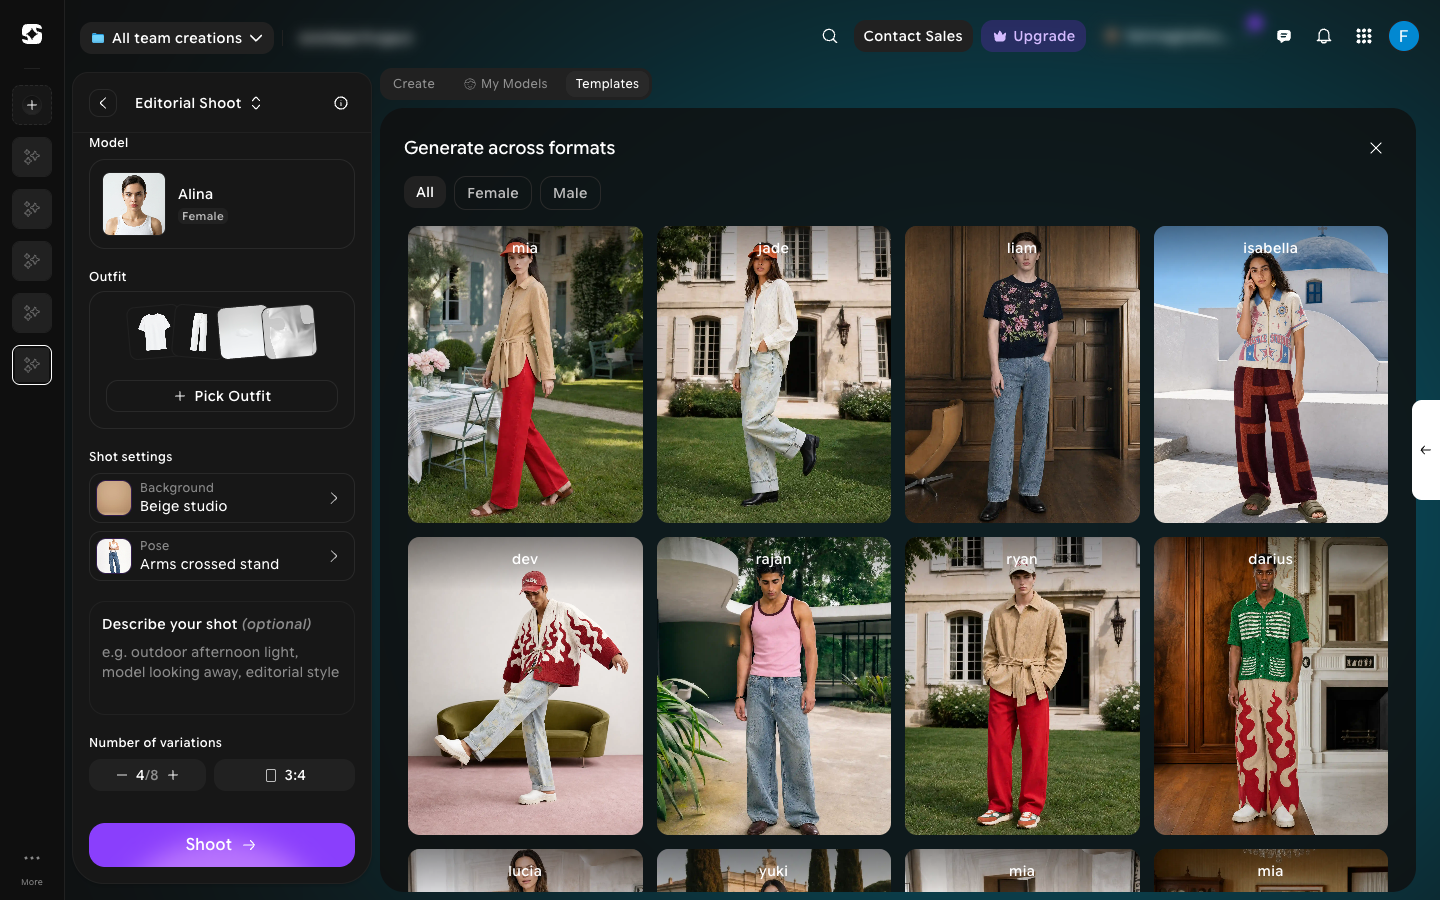Expand the Editorial Shoot mode selector

click(199, 103)
